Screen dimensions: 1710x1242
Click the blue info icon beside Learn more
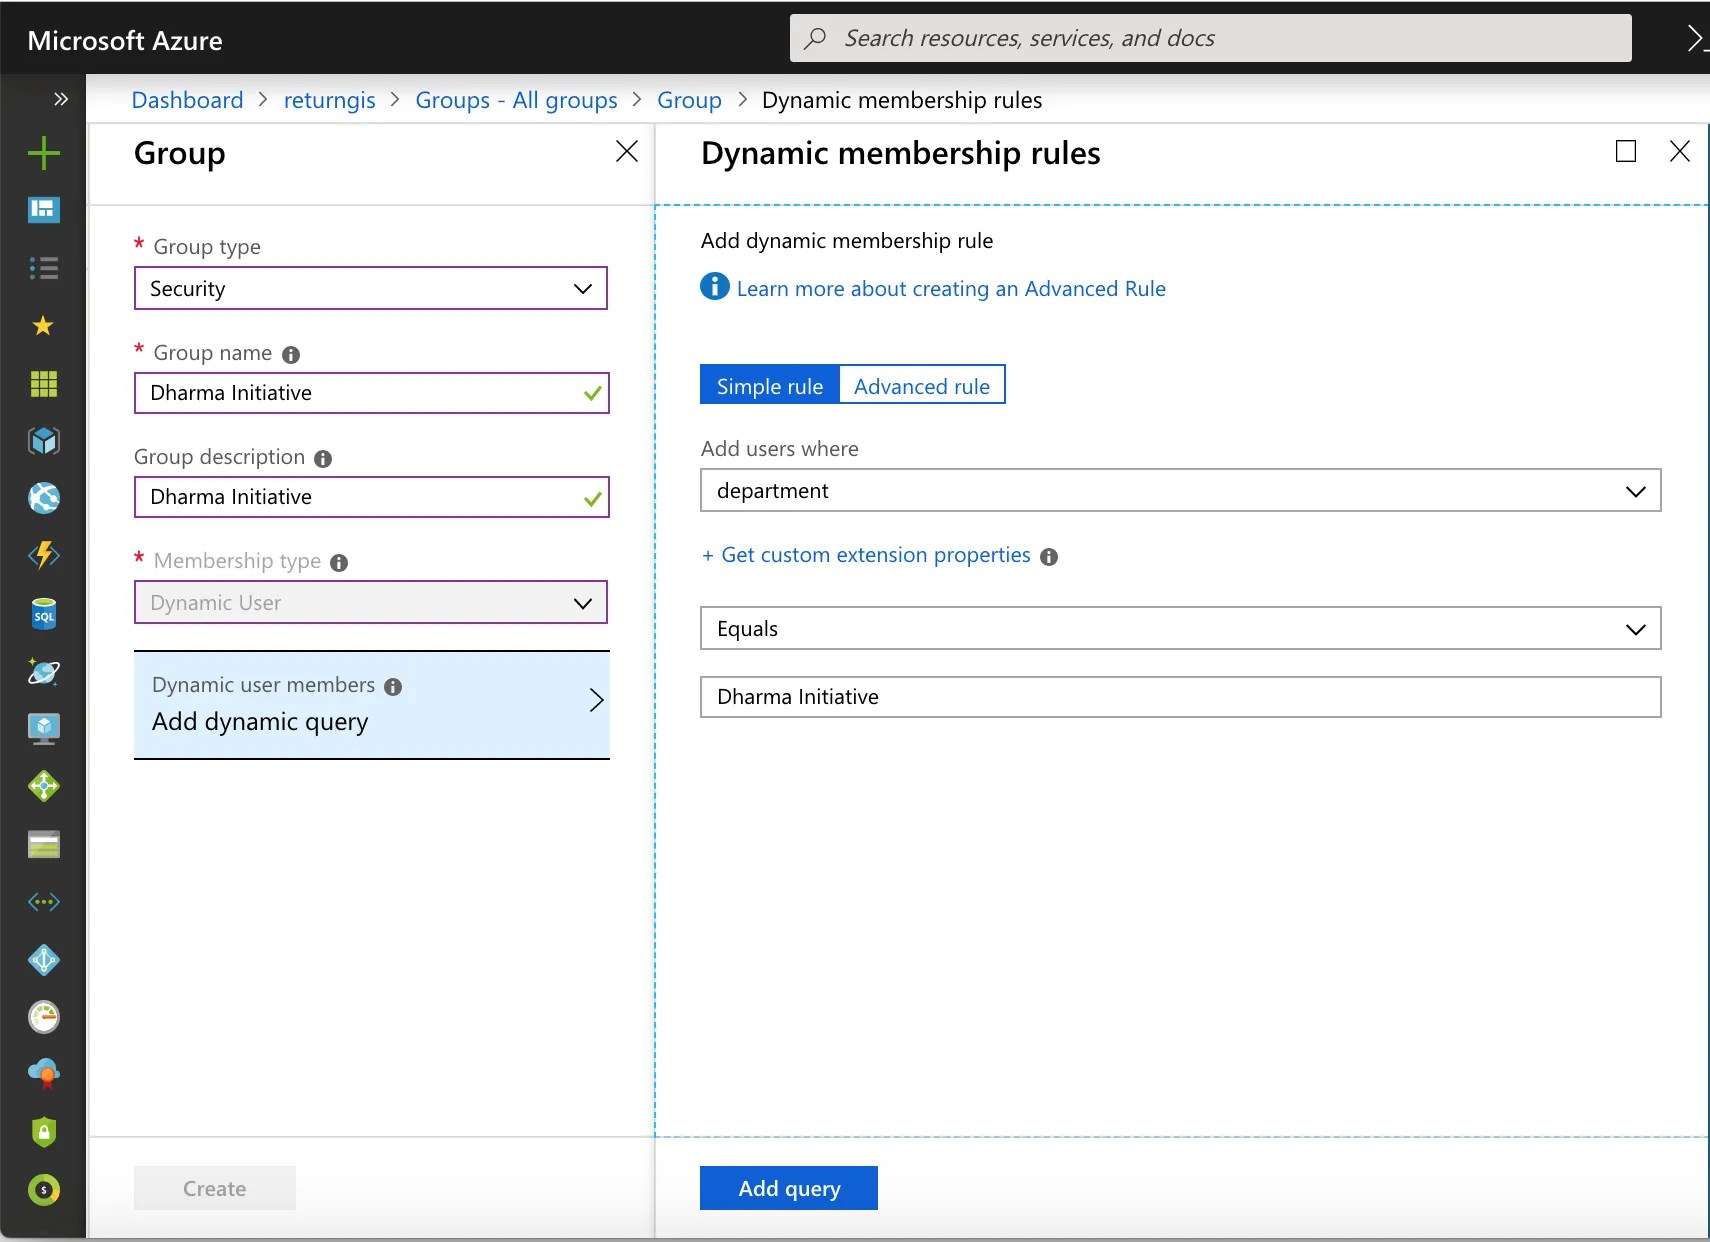coord(715,287)
